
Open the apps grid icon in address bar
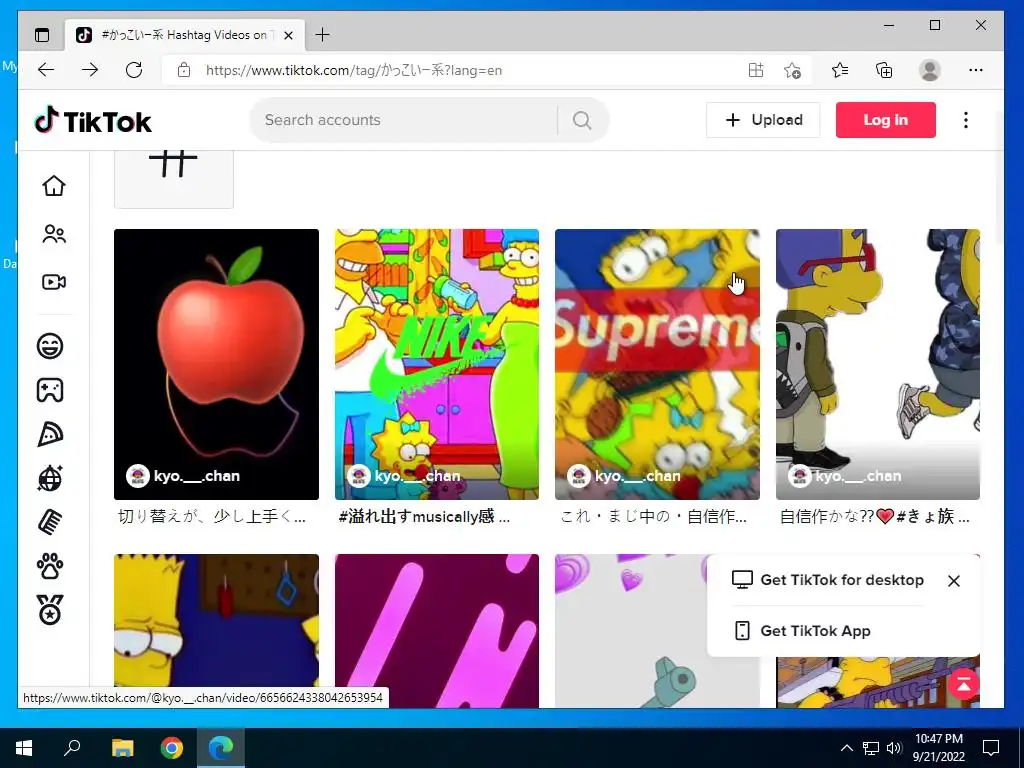[x=756, y=70]
